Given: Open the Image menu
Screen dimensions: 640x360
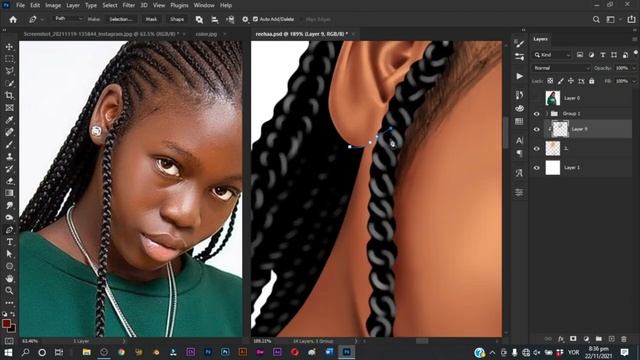Looking at the screenshot, I should pyautogui.click(x=53, y=5).
